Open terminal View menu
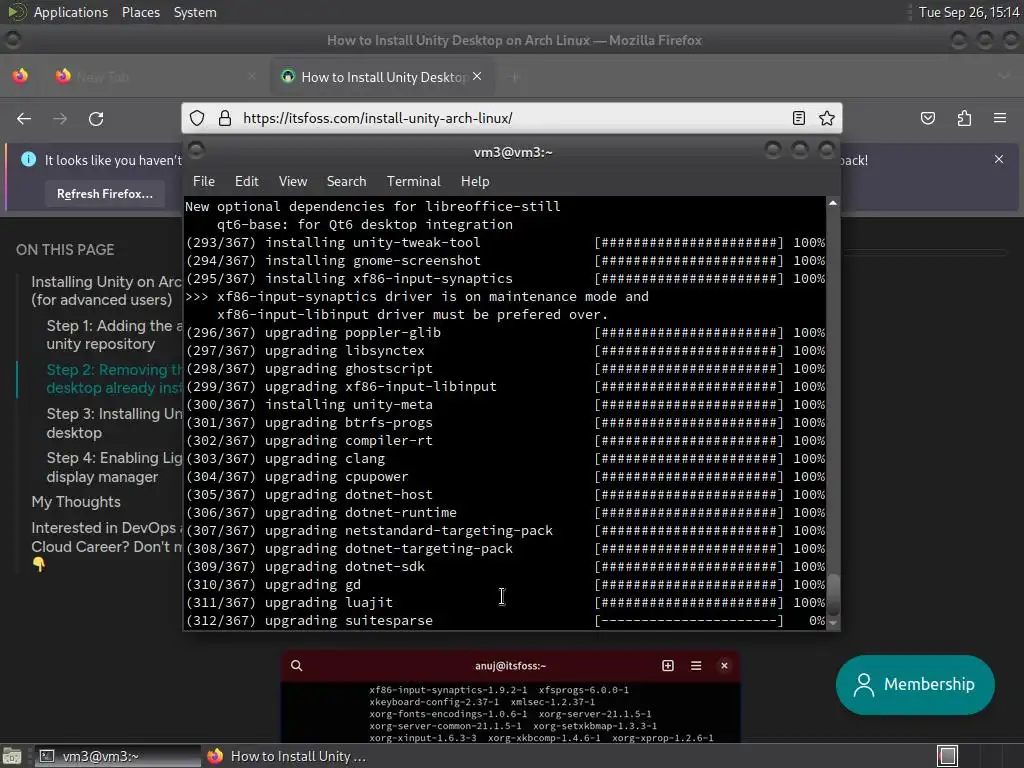The image size is (1024, 768). point(293,182)
